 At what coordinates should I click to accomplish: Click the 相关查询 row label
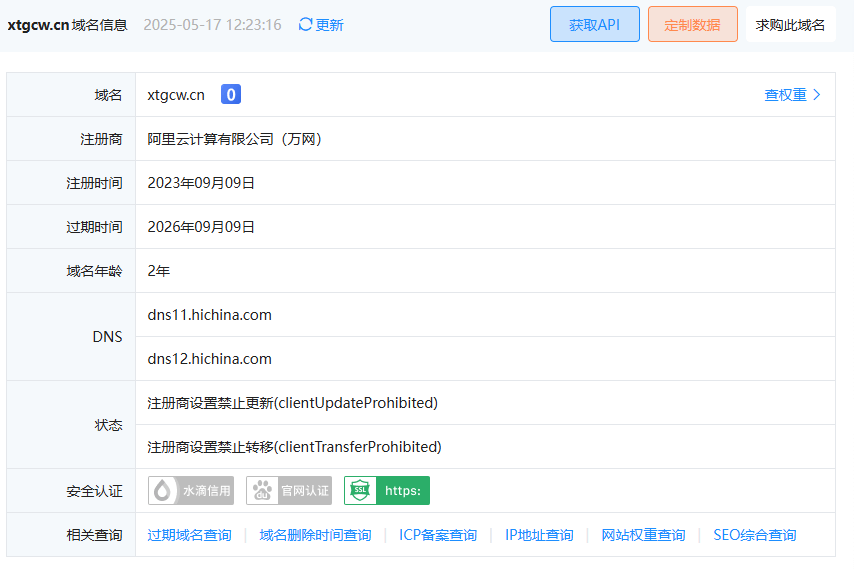(94, 535)
